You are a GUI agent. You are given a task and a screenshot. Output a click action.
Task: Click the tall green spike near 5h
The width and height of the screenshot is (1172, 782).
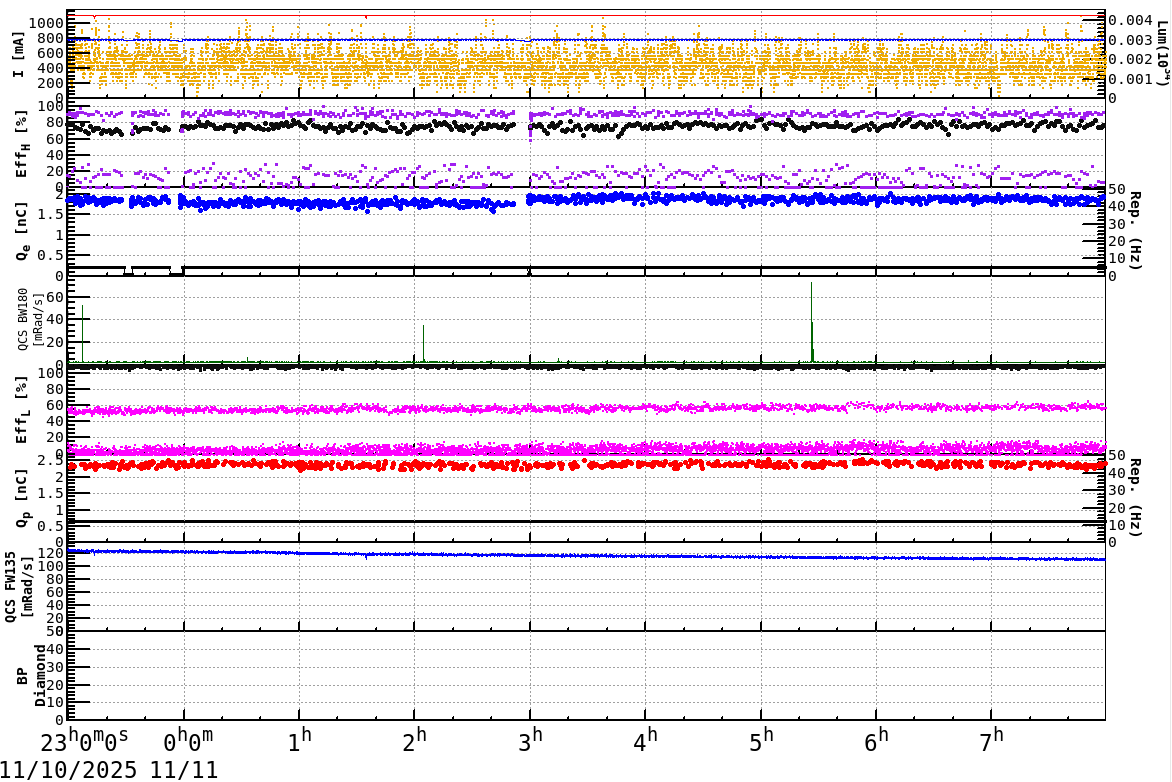(812, 320)
